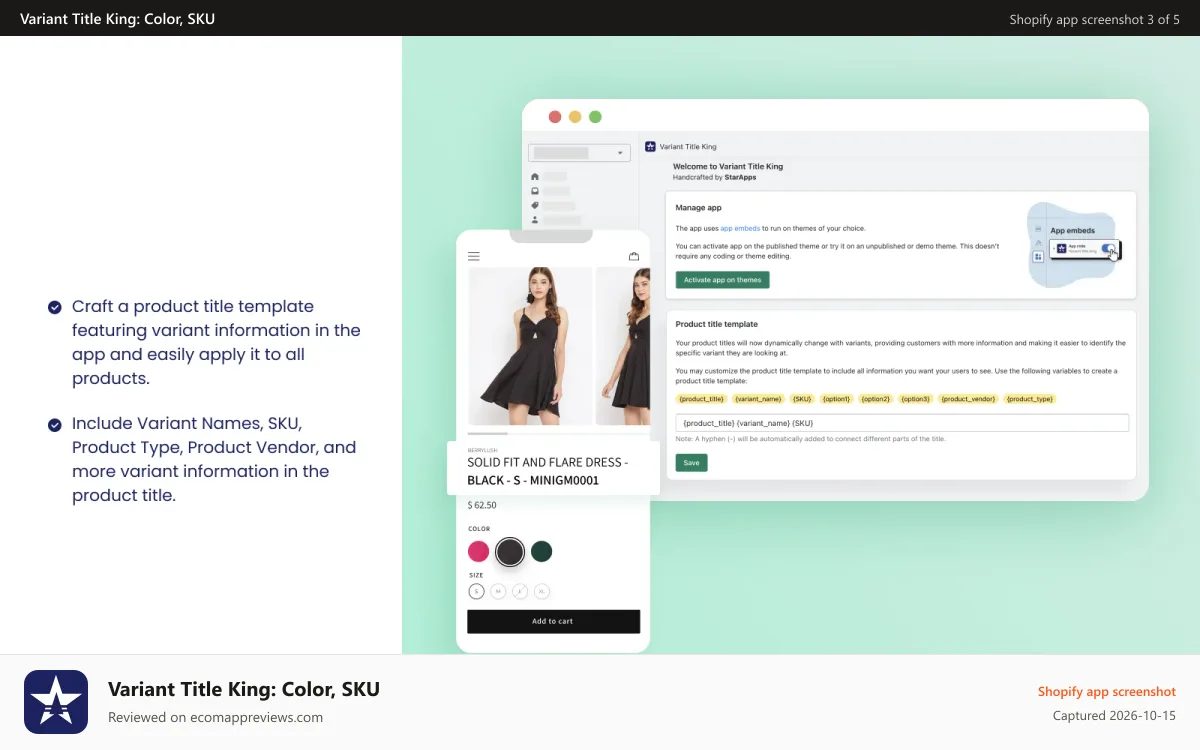
Task: Click the Variant Title King app header label
Action: pyautogui.click(x=688, y=147)
